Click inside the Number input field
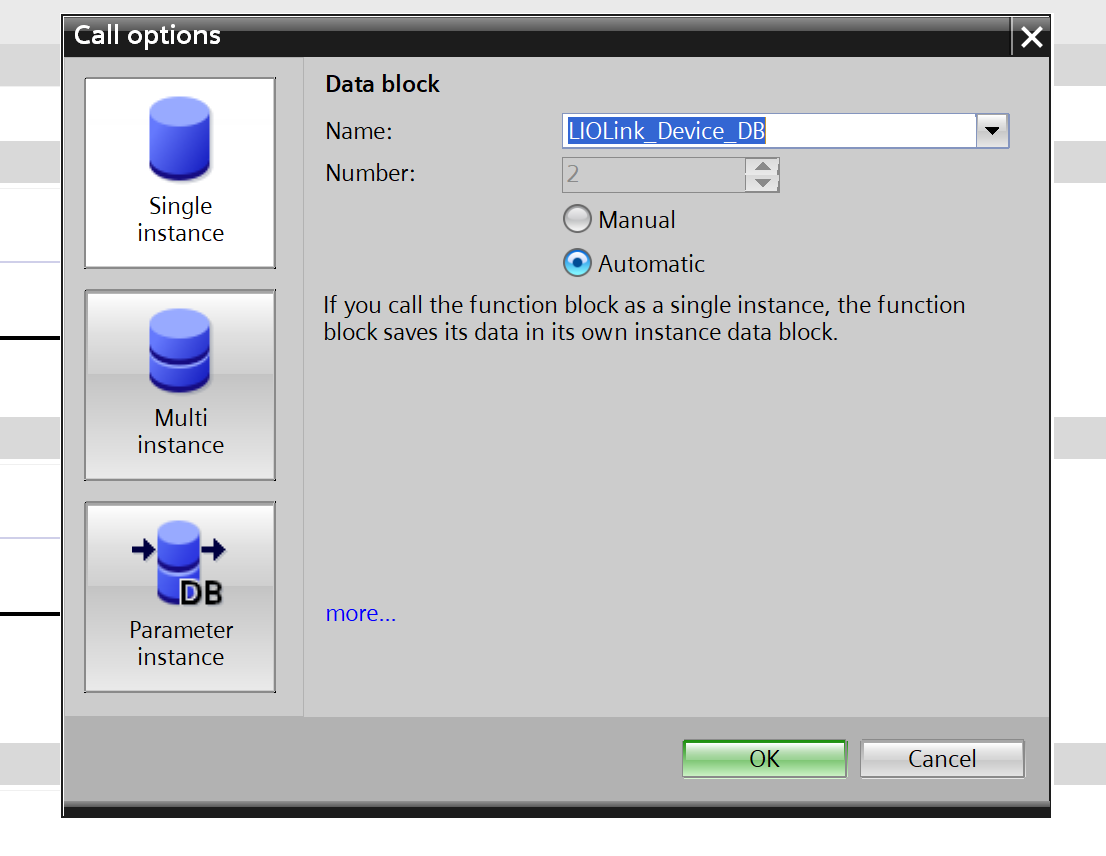This screenshot has height=856, width=1106. (x=652, y=175)
